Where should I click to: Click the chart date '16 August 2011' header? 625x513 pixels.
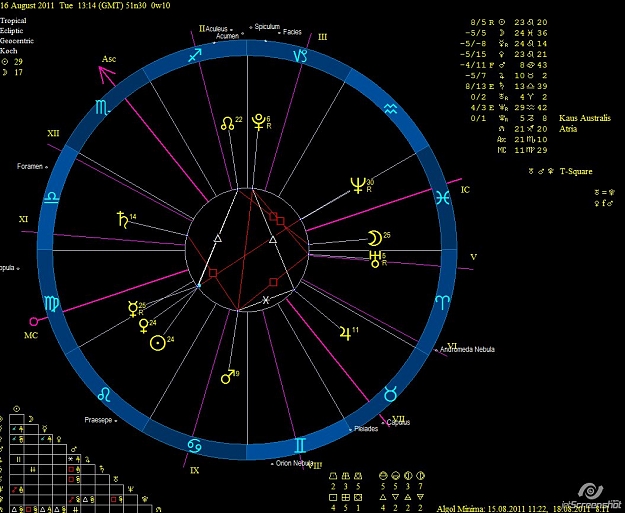click(x=27, y=6)
